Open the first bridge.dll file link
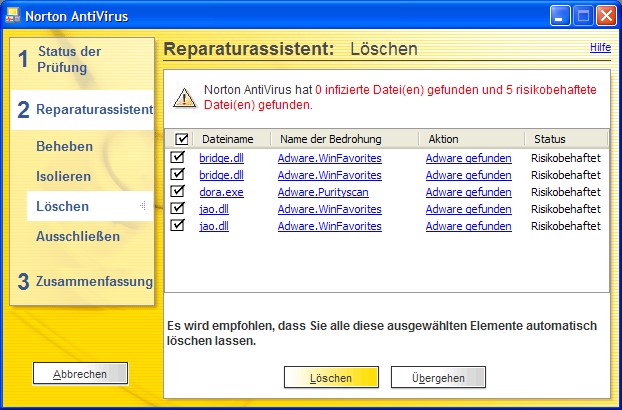 [221, 158]
